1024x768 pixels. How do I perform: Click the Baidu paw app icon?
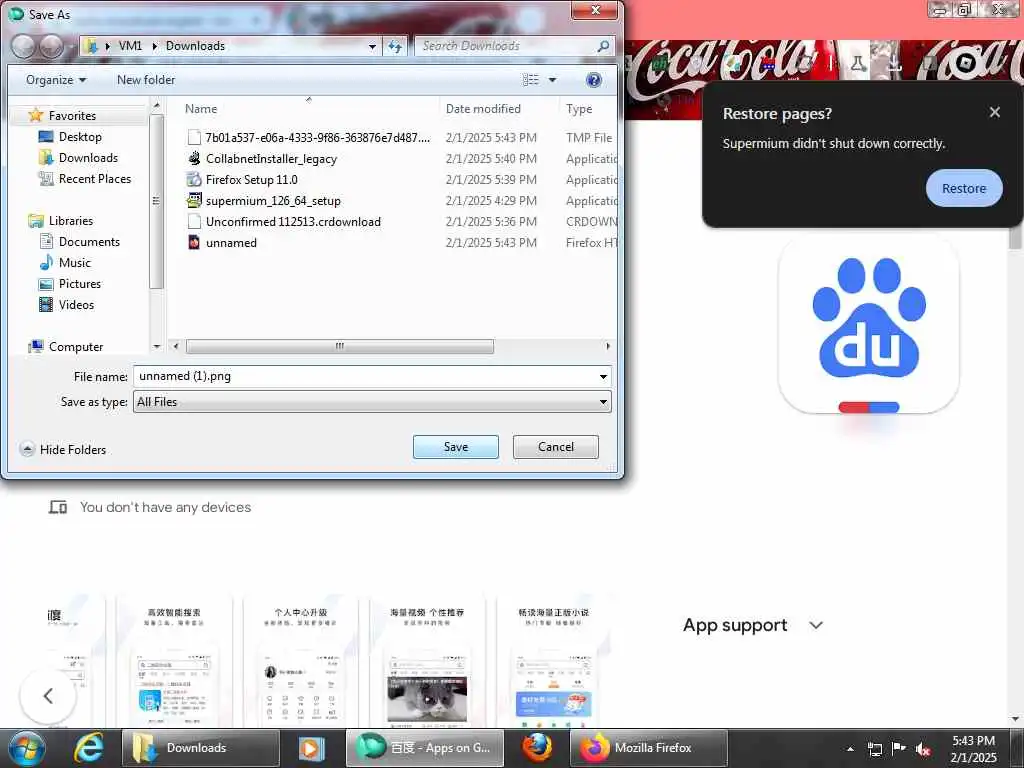coord(869,325)
